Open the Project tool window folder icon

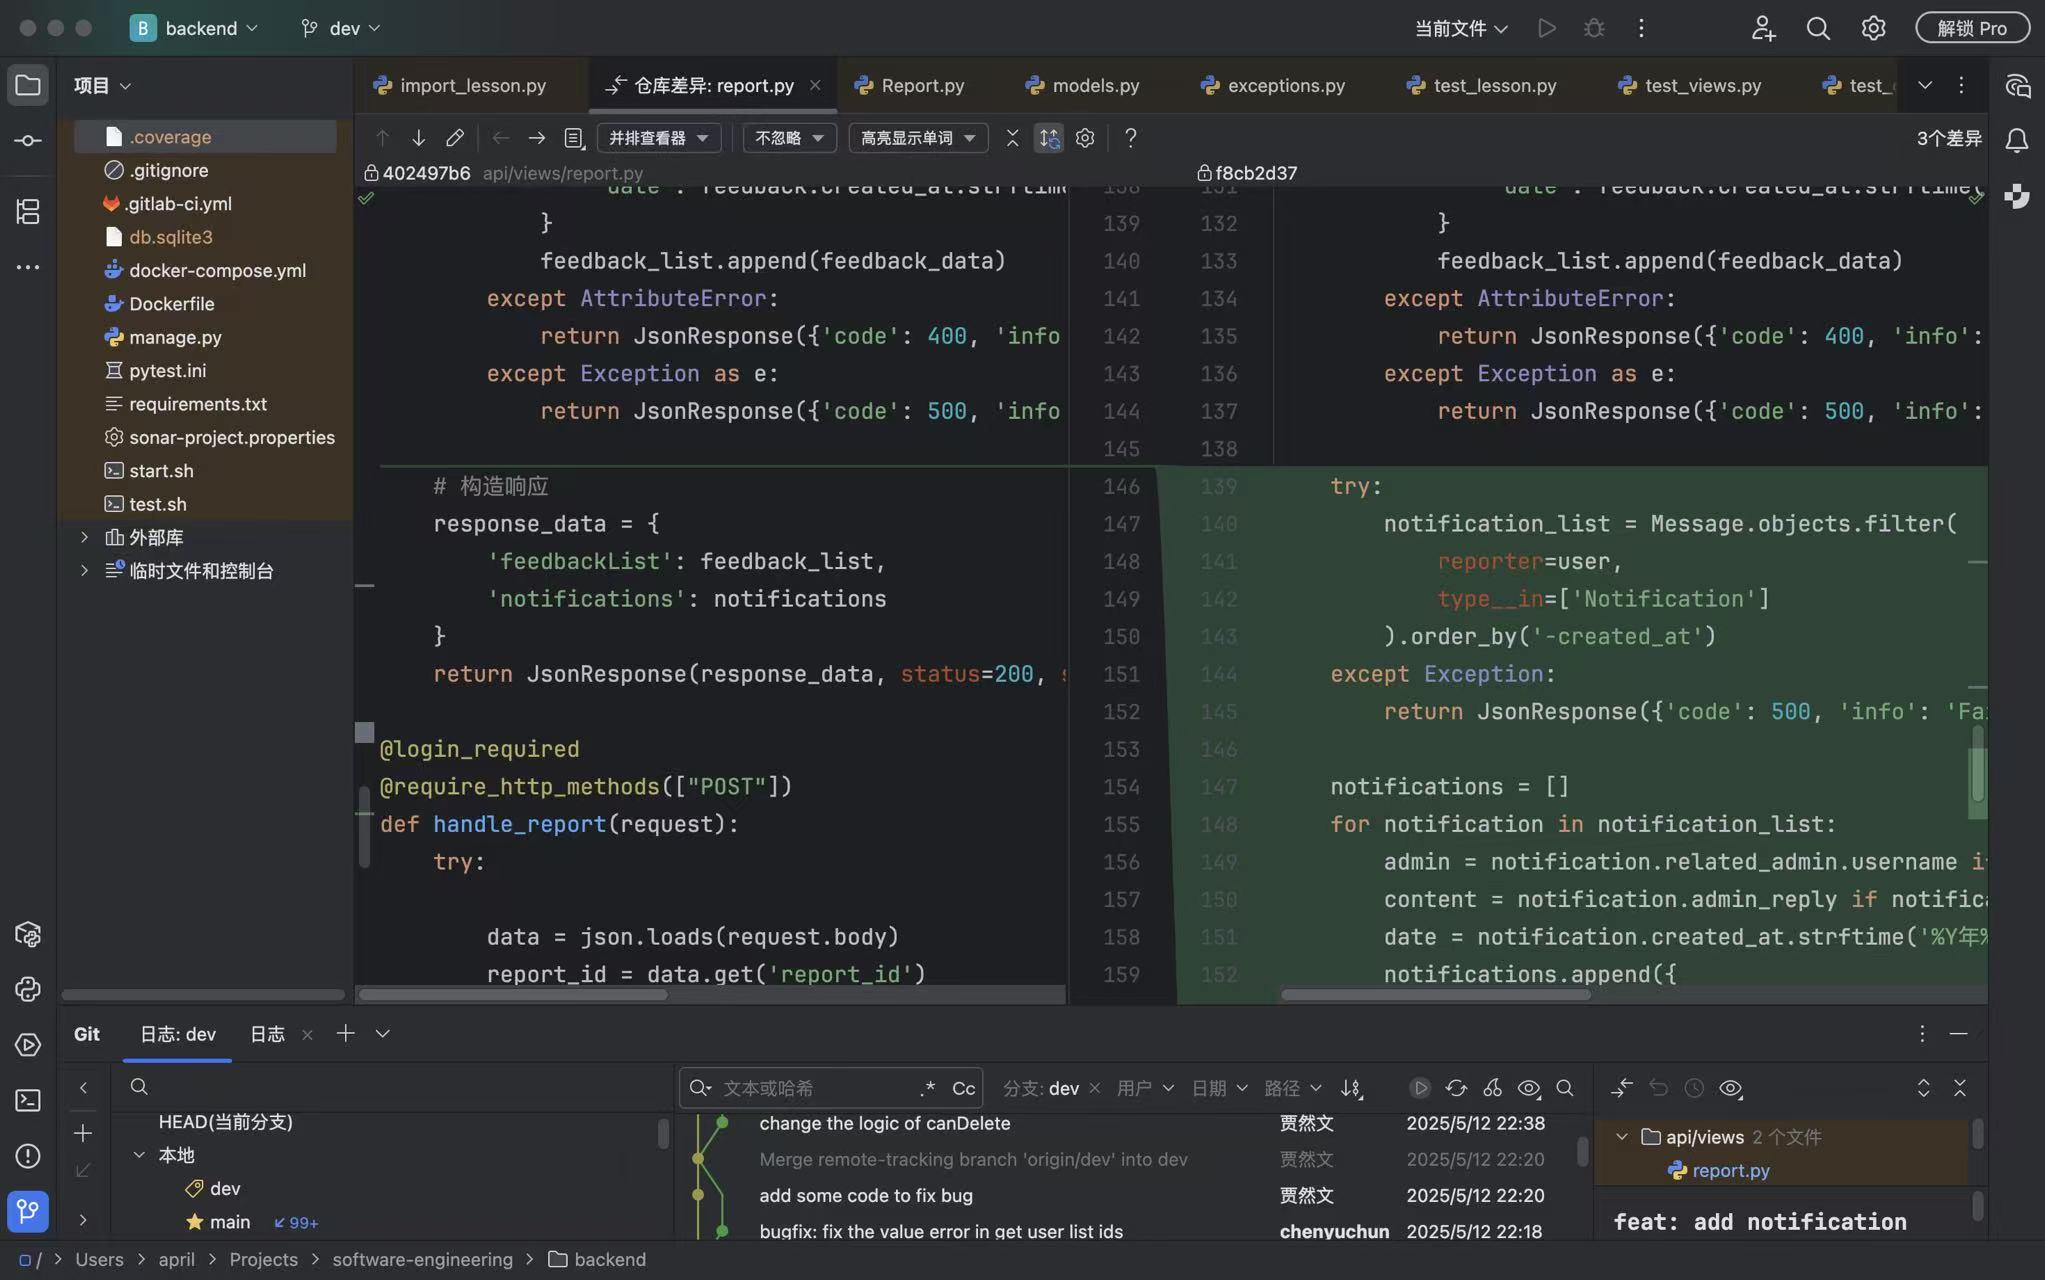pos(28,85)
